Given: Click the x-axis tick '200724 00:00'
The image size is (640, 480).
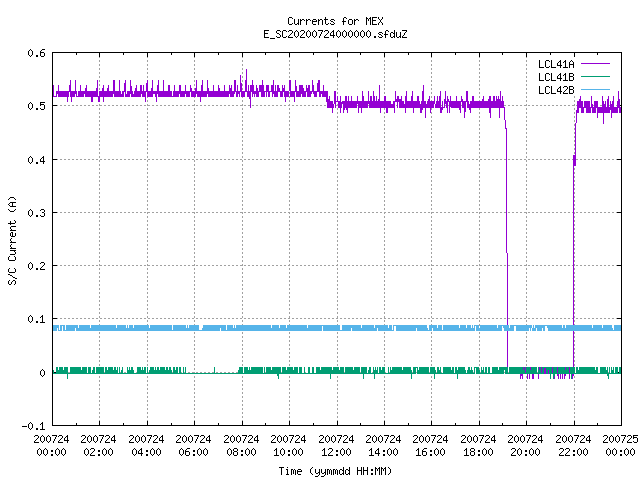Looking at the screenshot, I should [x=51, y=445].
